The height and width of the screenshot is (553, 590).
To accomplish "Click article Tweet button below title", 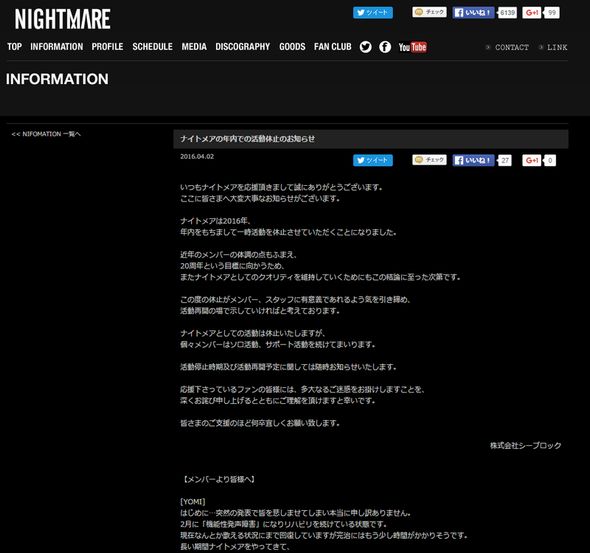I will [373, 160].
